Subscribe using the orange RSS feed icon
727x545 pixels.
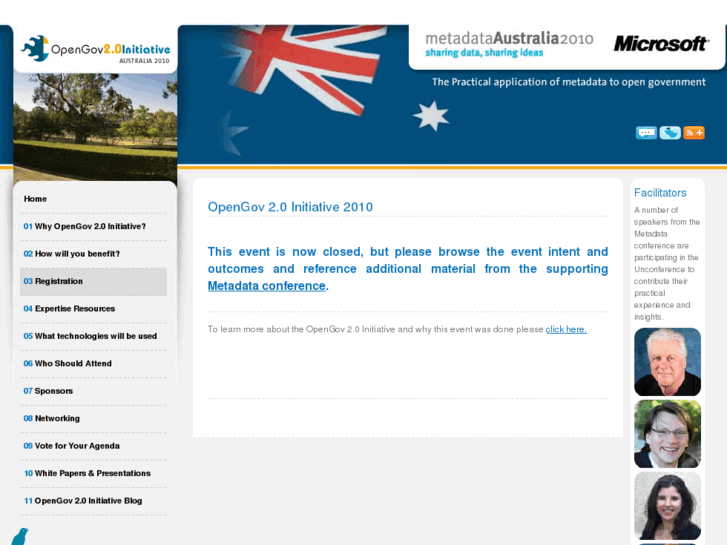click(694, 133)
